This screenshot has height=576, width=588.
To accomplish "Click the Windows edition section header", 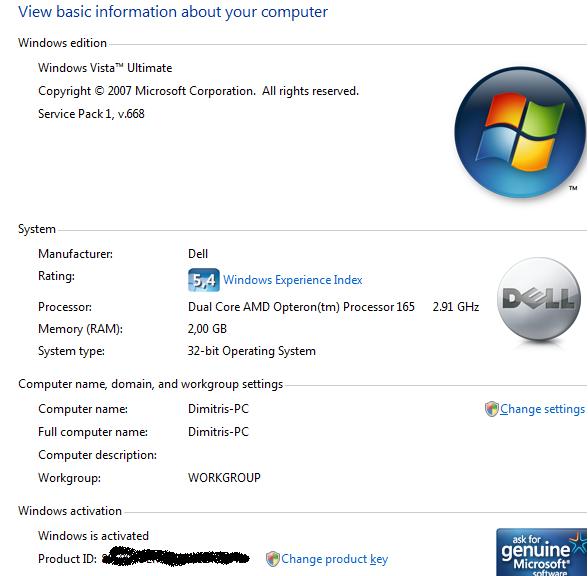I will [x=62, y=43].
